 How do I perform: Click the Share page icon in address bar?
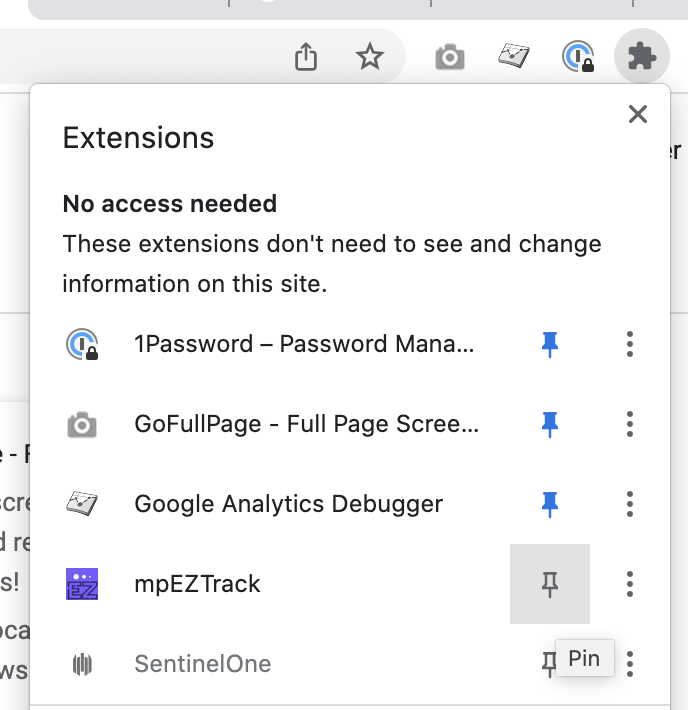click(306, 57)
